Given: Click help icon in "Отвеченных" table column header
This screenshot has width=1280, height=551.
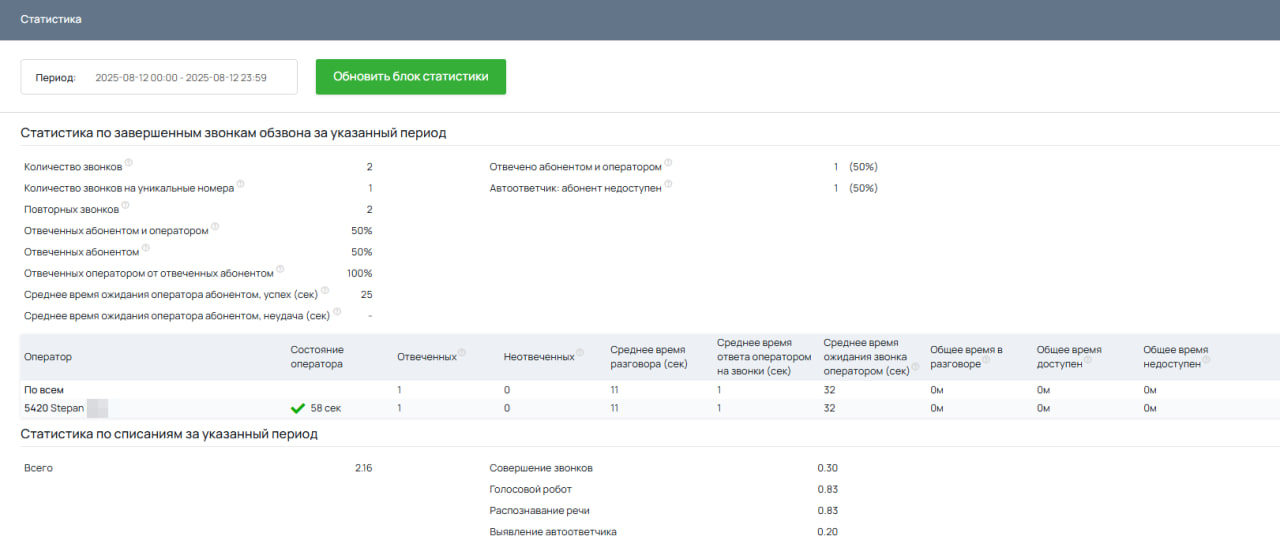Looking at the screenshot, I should (463, 353).
